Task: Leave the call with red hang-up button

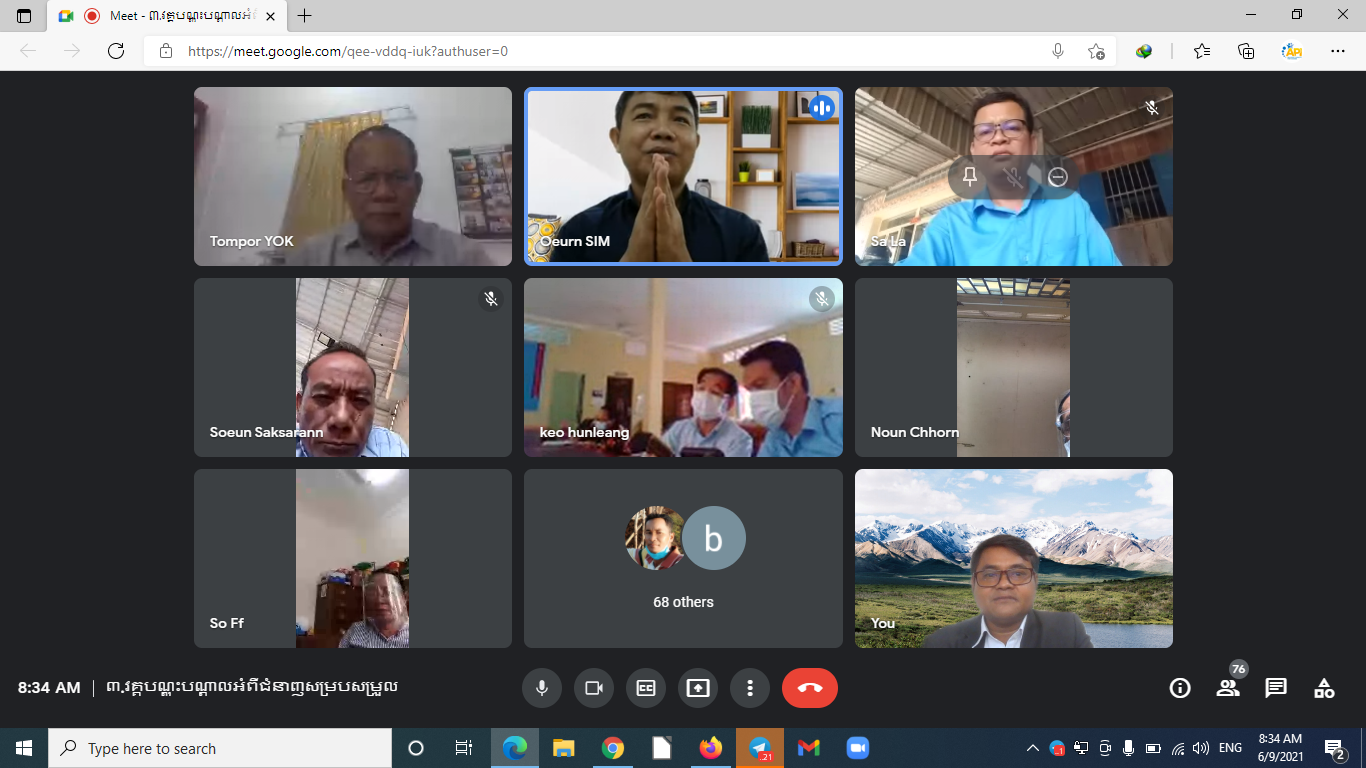Action: coord(810,688)
